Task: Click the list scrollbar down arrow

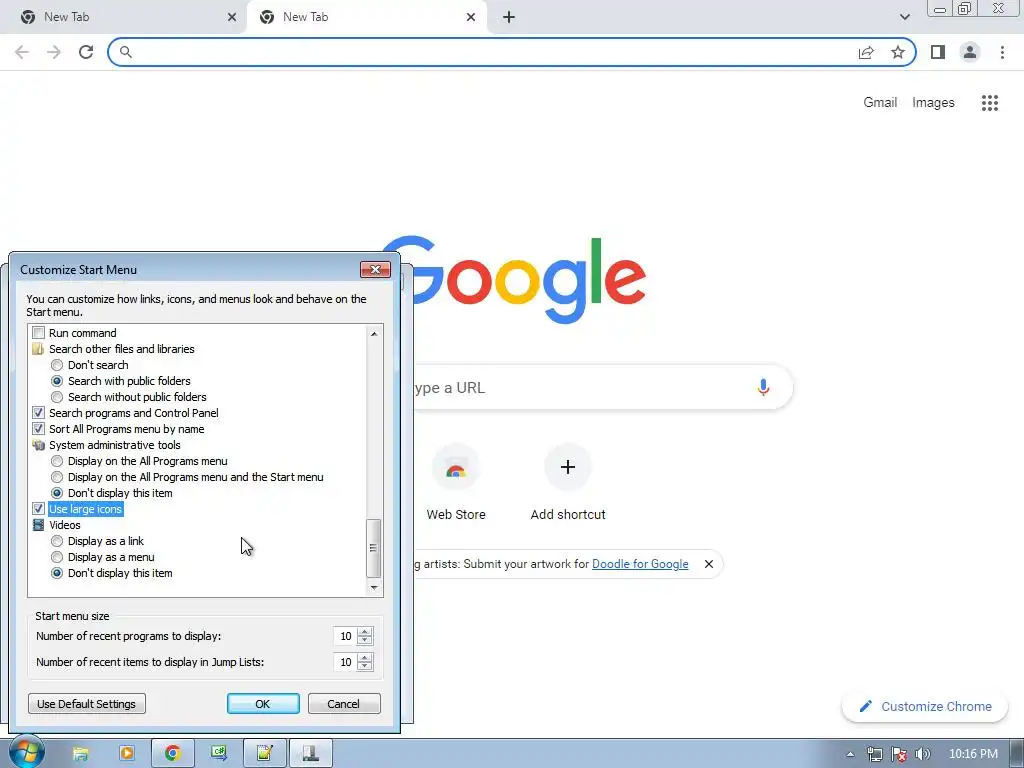Action: click(374, 587)
